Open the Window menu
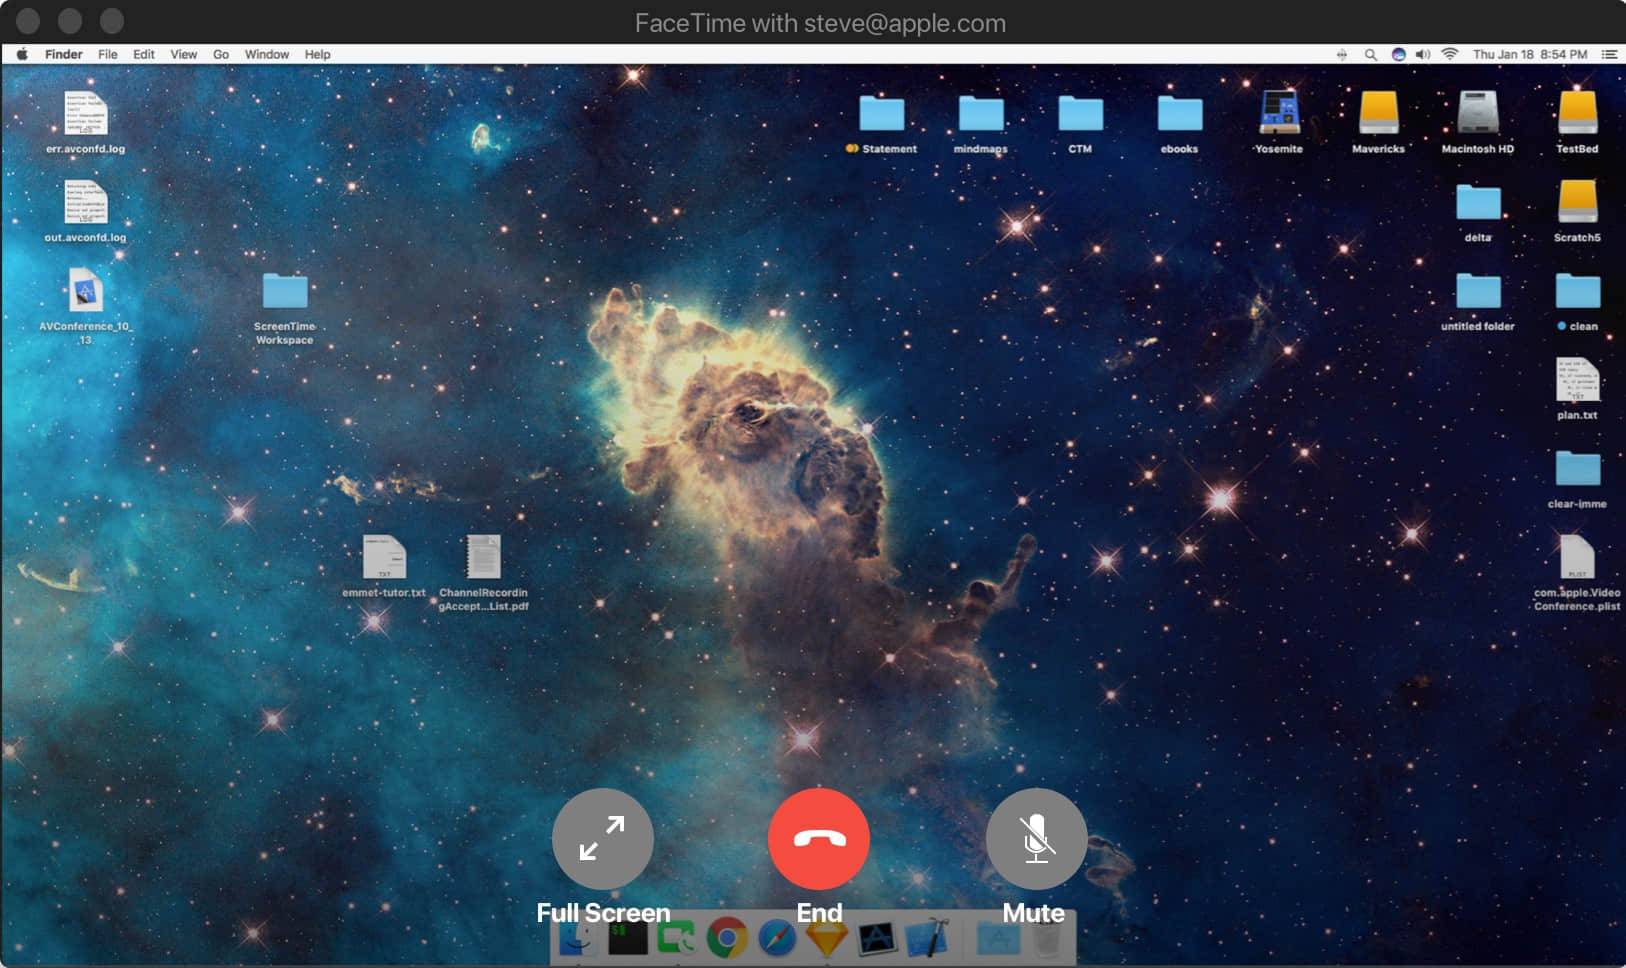Image resolution: width=1626 pixels, height=968 pixels. [x=267, y=54]
